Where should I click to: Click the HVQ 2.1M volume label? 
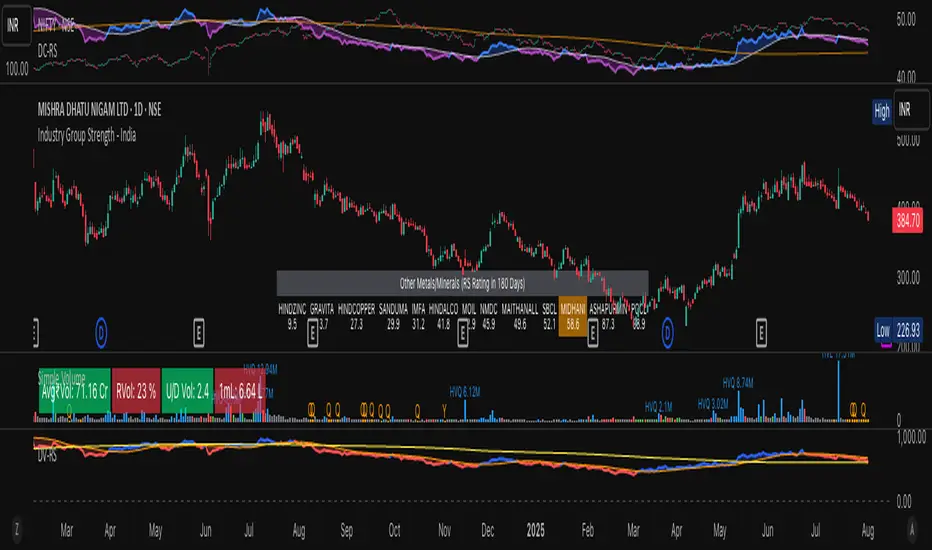click(x=659, y=407)
